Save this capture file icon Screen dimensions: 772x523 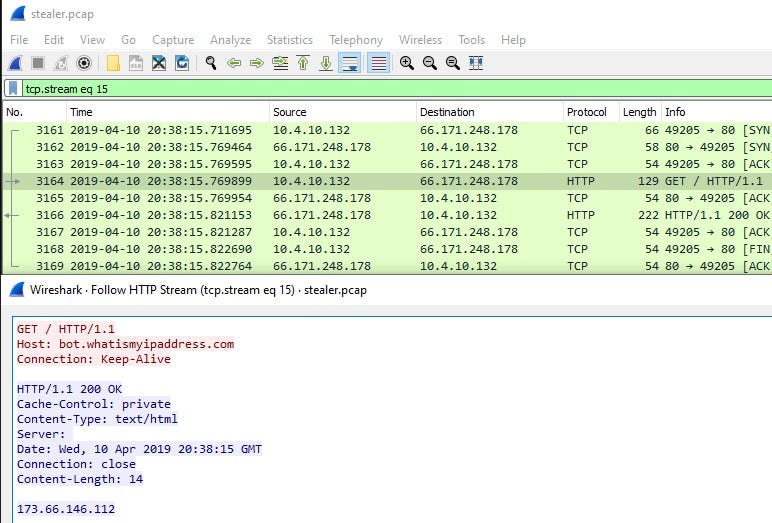pos(136,63)
